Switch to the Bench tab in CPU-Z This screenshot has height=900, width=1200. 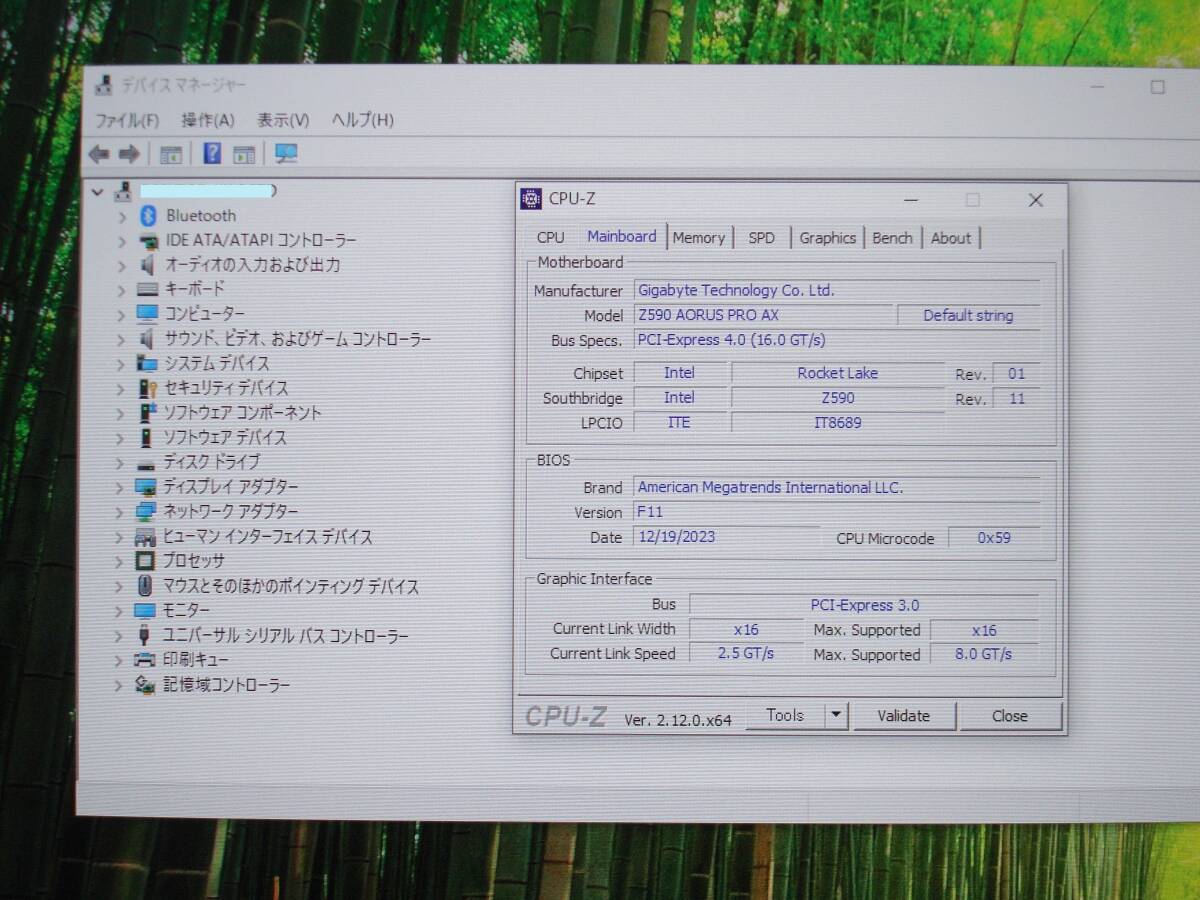[x=892, y=238]
